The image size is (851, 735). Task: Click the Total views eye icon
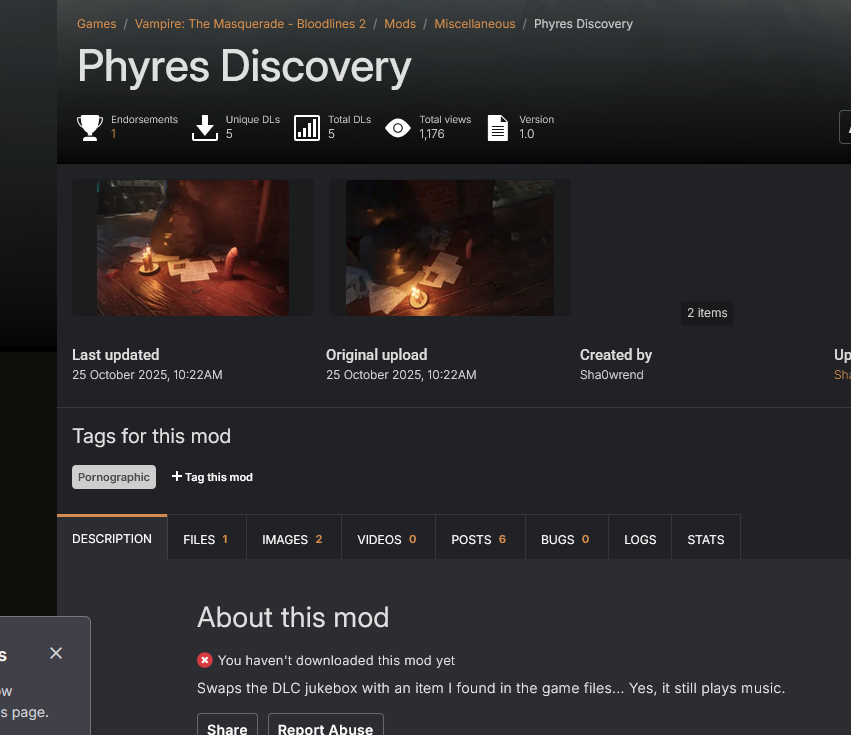pos(398,128)
